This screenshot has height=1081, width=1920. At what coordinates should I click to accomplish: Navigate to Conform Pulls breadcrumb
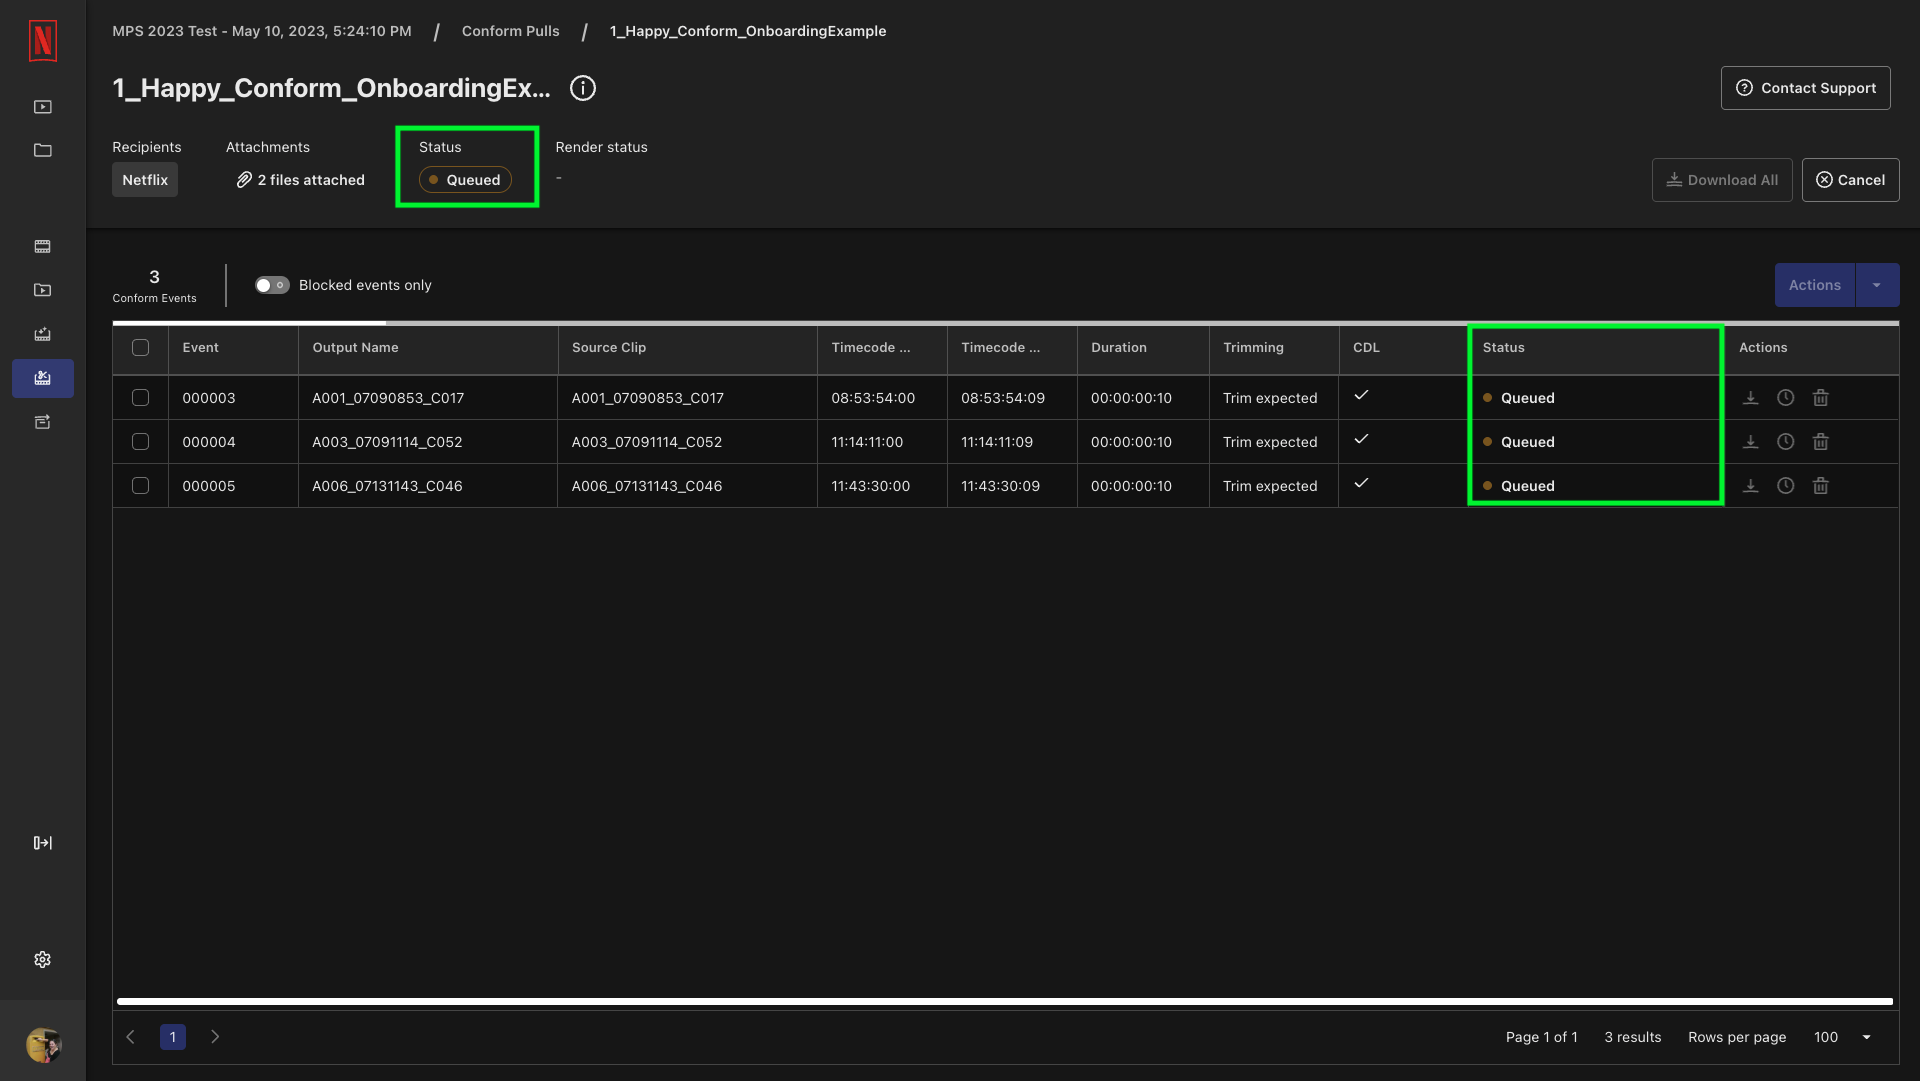click(x=511, y=31)
